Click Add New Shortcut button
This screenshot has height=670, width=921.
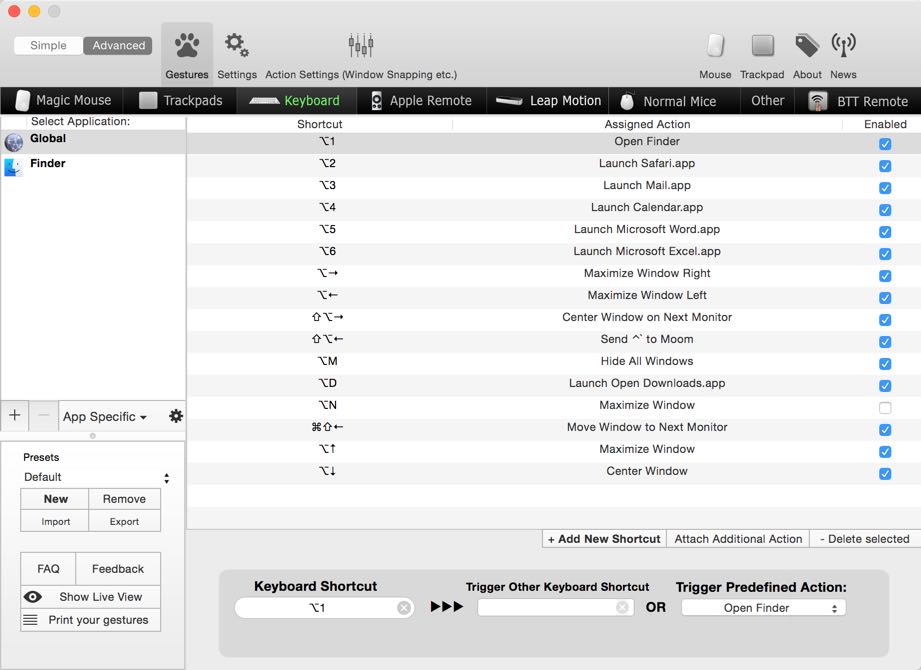pos(604,539)
